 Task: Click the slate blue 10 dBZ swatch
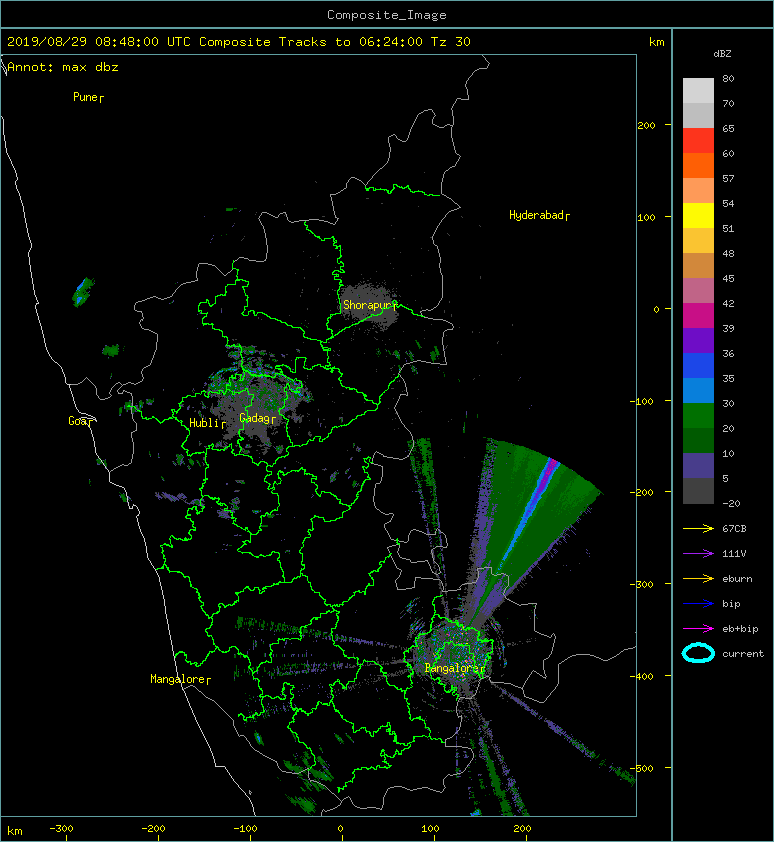(x=698, y=465)
